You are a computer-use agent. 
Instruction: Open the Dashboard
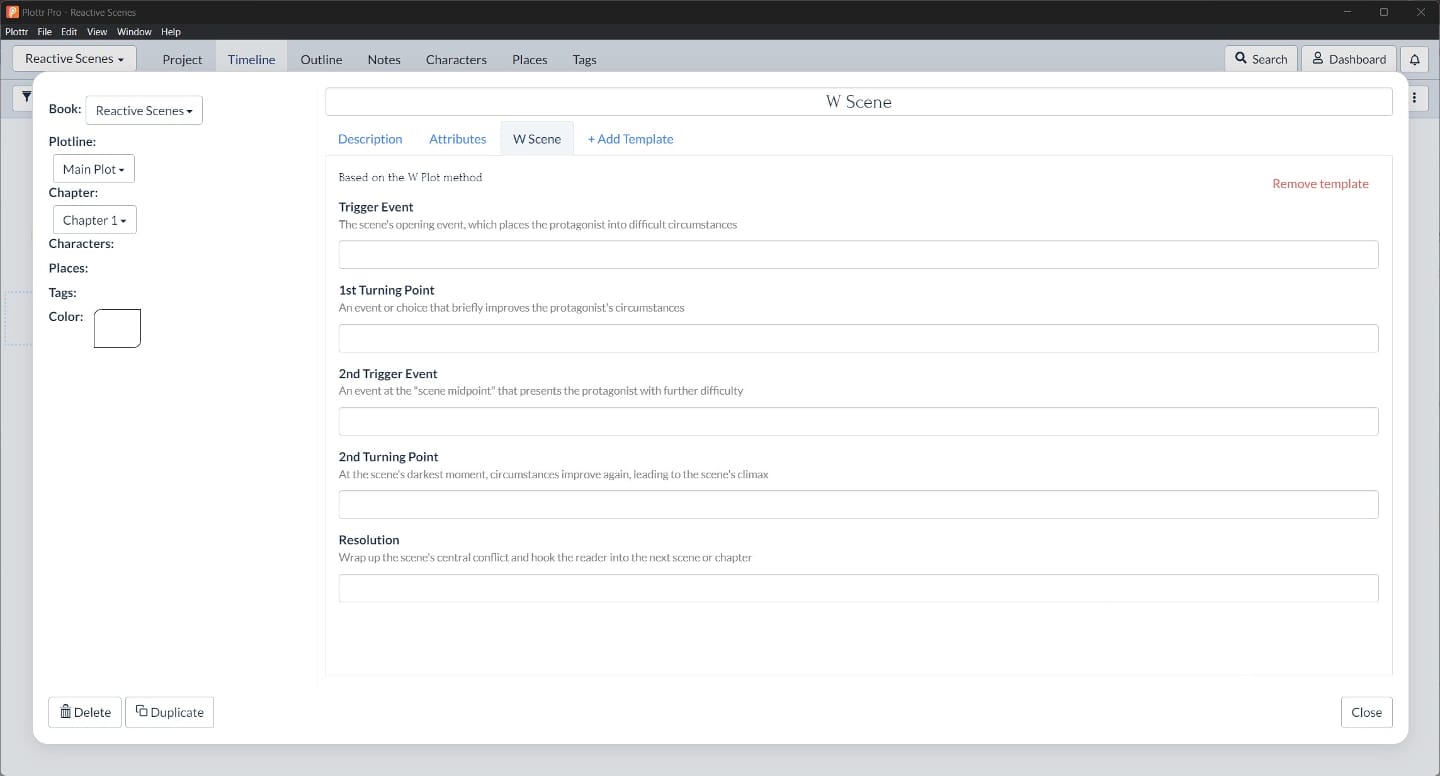[x=1348, y=59]
